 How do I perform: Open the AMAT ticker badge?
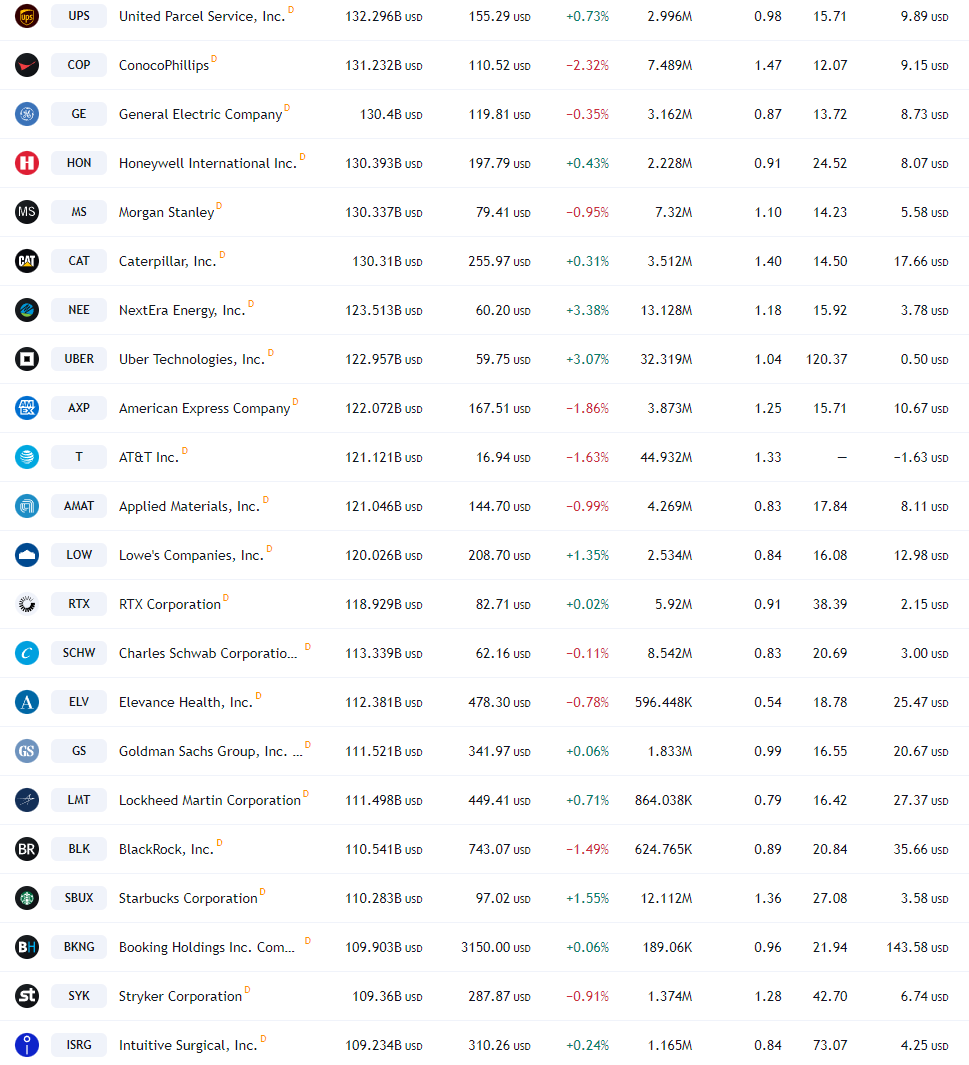(79, 505)
